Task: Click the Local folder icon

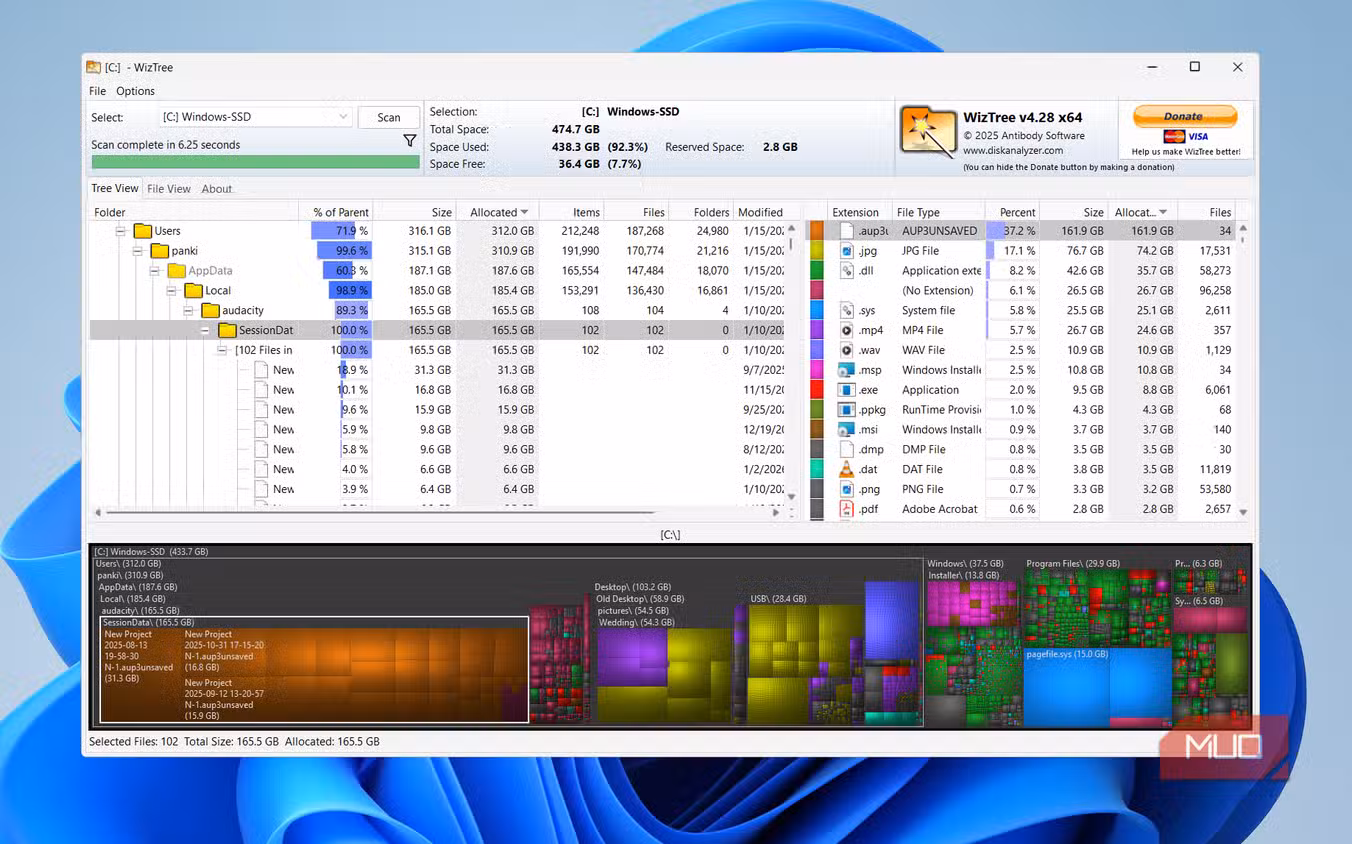Action: [x=193, y=291]
